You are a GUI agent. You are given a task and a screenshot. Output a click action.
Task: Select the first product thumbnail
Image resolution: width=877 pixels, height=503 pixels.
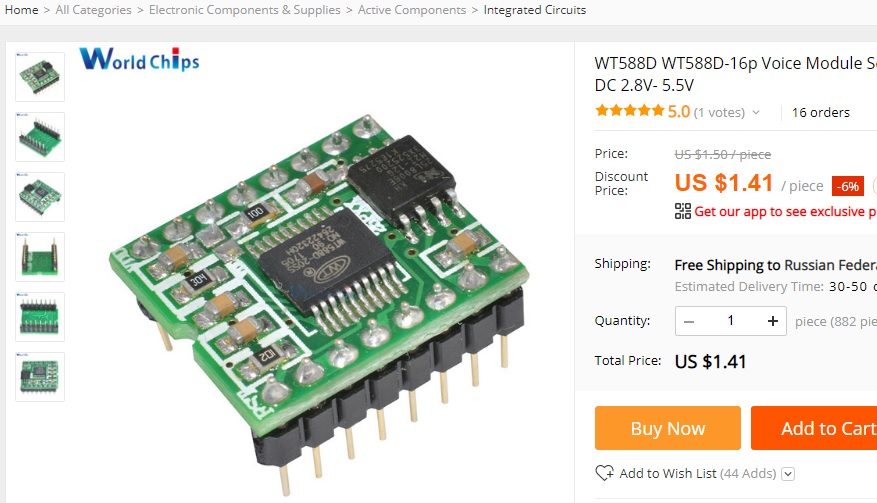[x=40, y=77]
